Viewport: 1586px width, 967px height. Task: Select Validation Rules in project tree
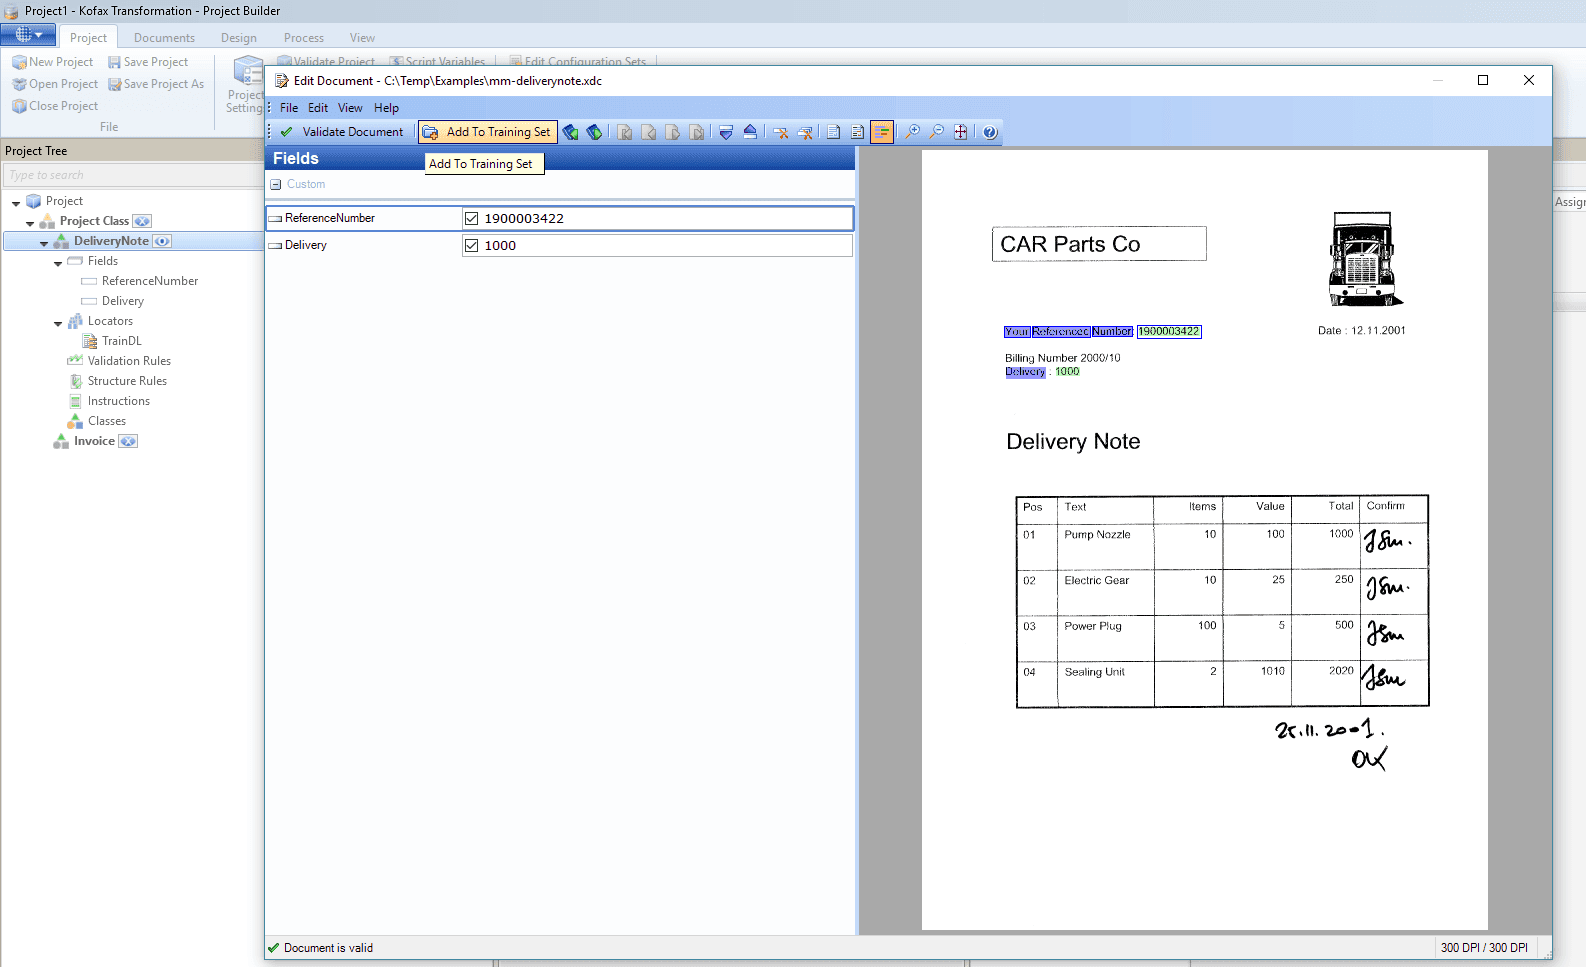(128, 361)
